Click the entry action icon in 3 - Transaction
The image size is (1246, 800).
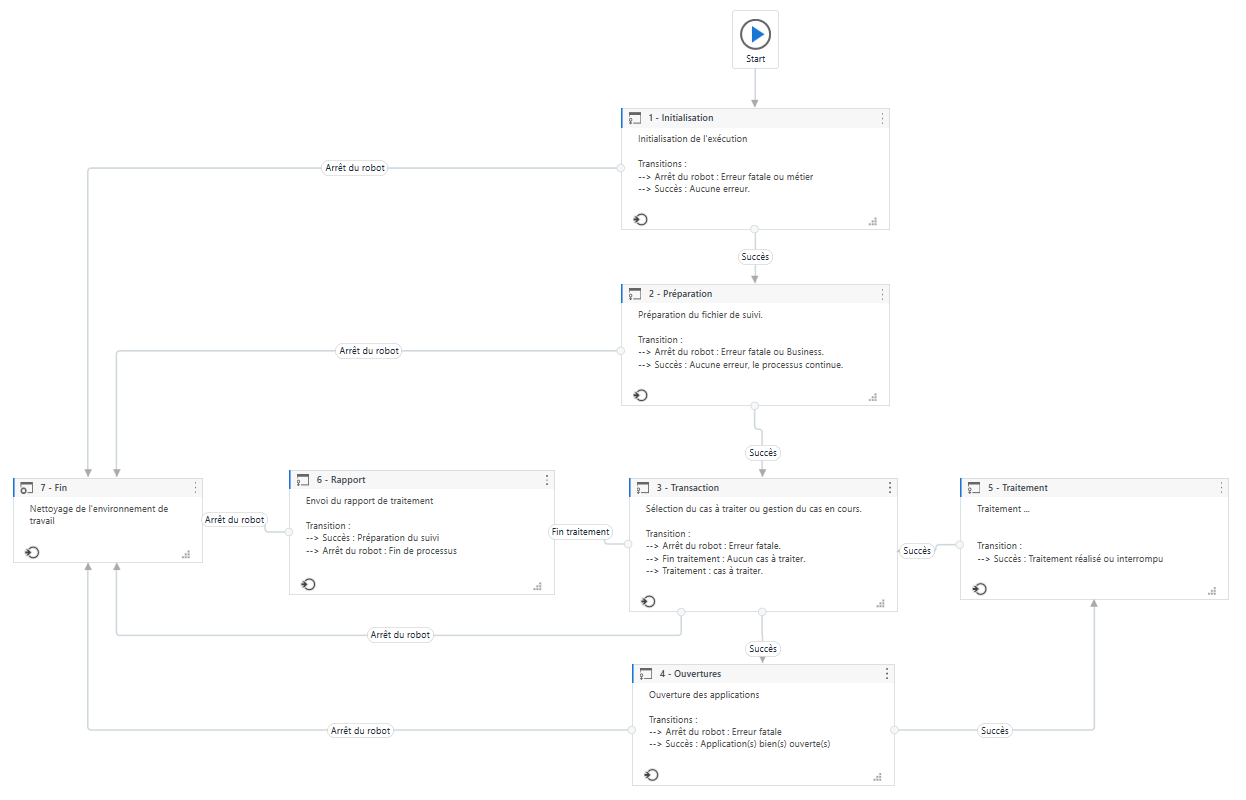click(648, 601)
